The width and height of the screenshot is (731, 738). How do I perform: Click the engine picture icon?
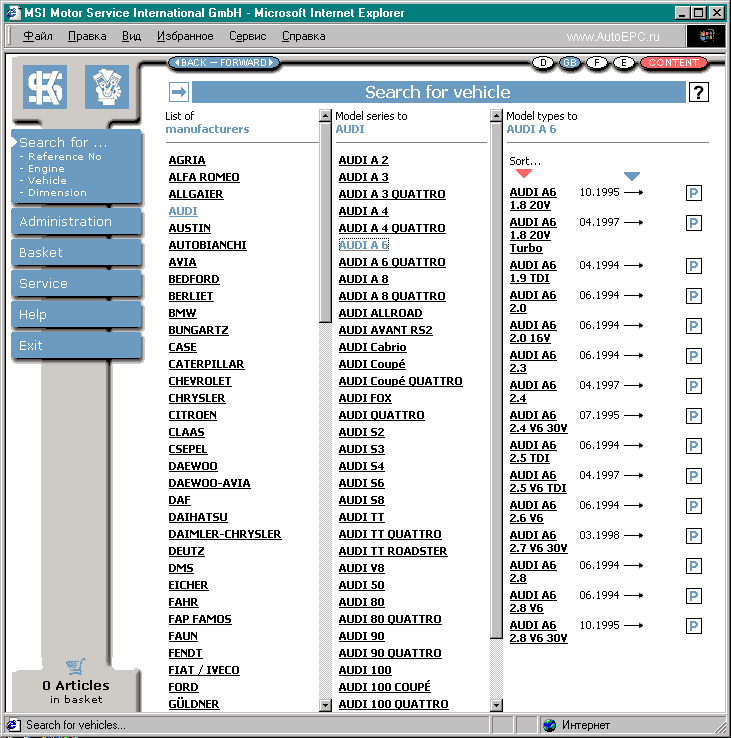click(x=107, y=87)
